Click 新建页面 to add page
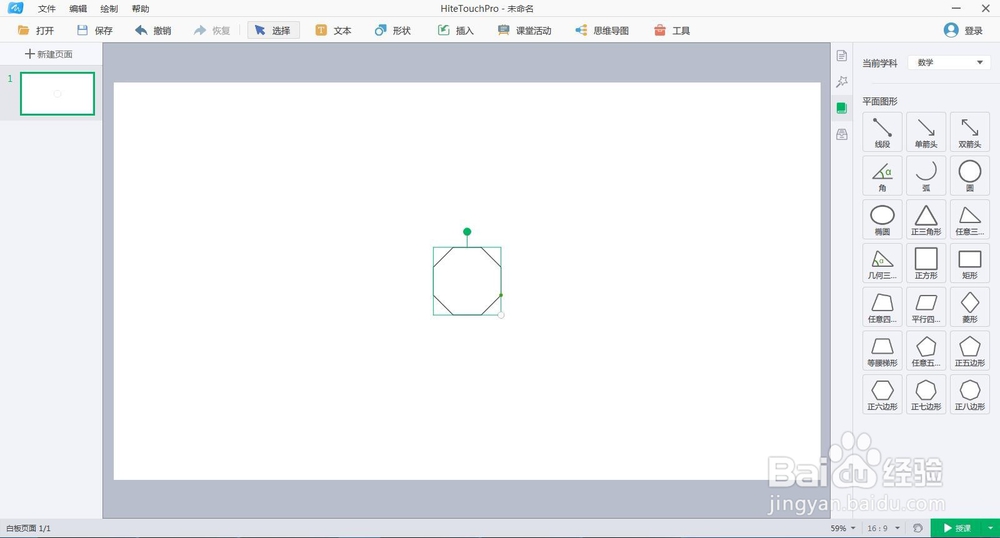1000x538 pixels. (x=48, y=54)
